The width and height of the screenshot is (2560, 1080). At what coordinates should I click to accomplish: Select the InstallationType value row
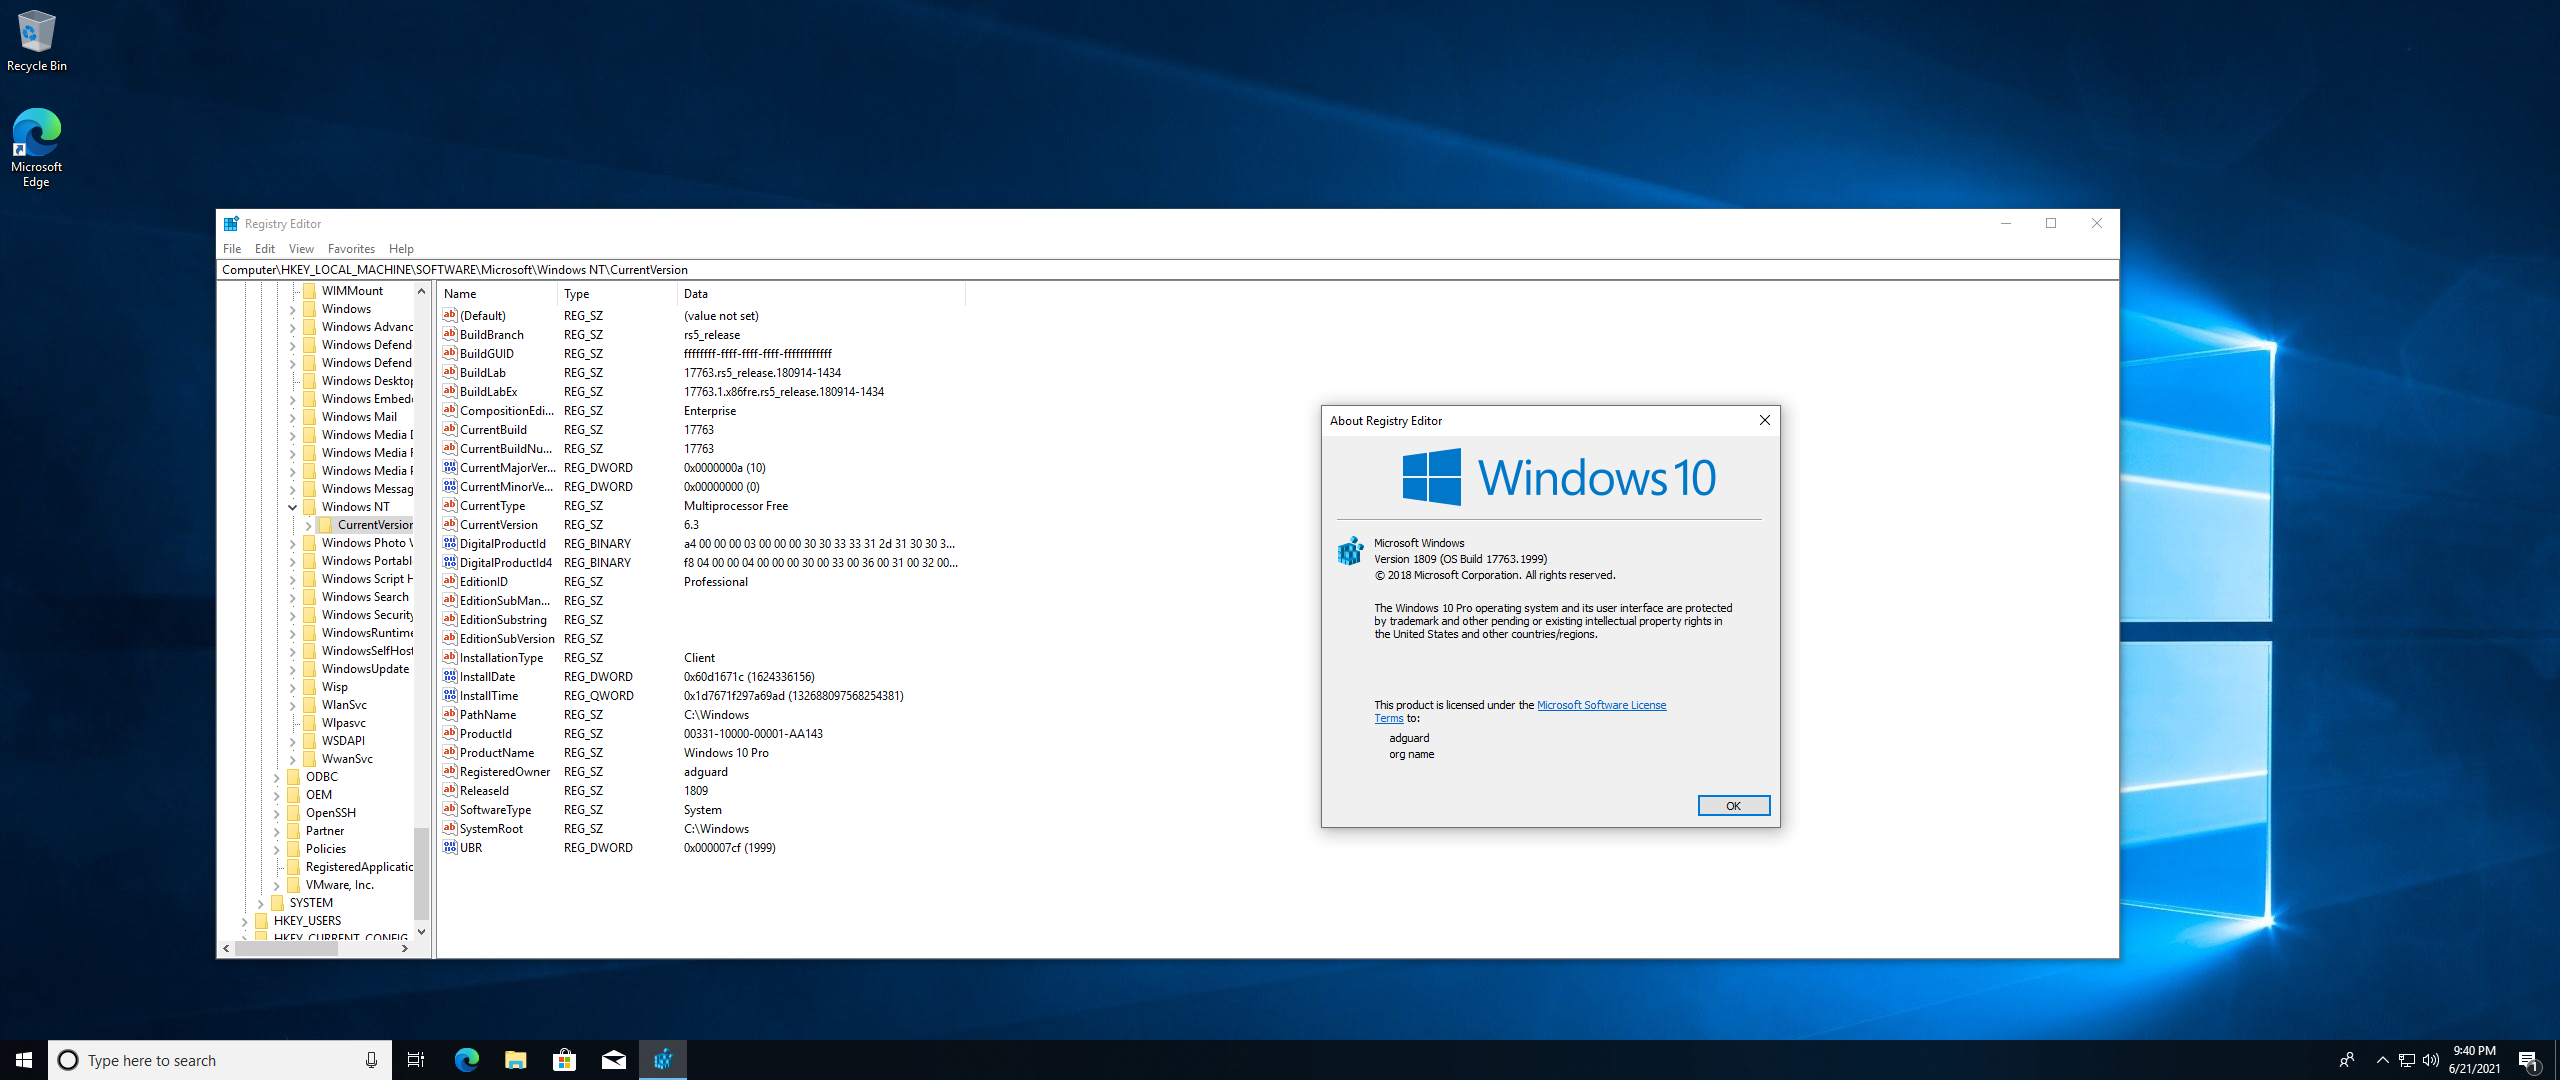[700, 658]
